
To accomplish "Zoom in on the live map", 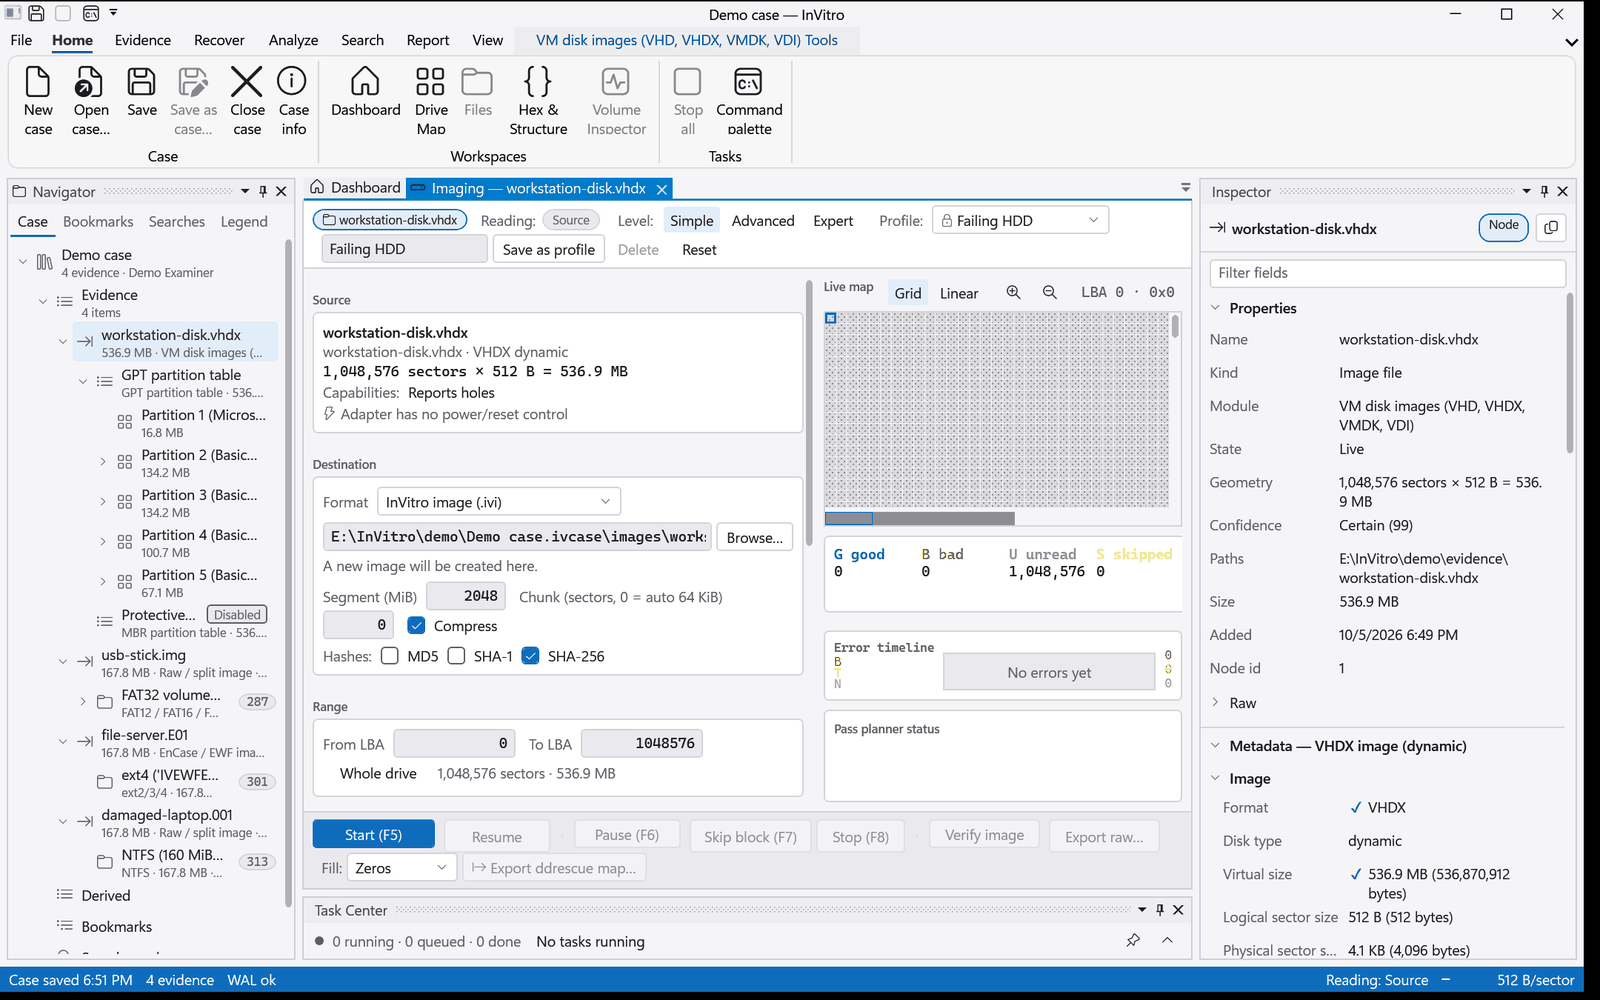I will tap(1013, 292).
